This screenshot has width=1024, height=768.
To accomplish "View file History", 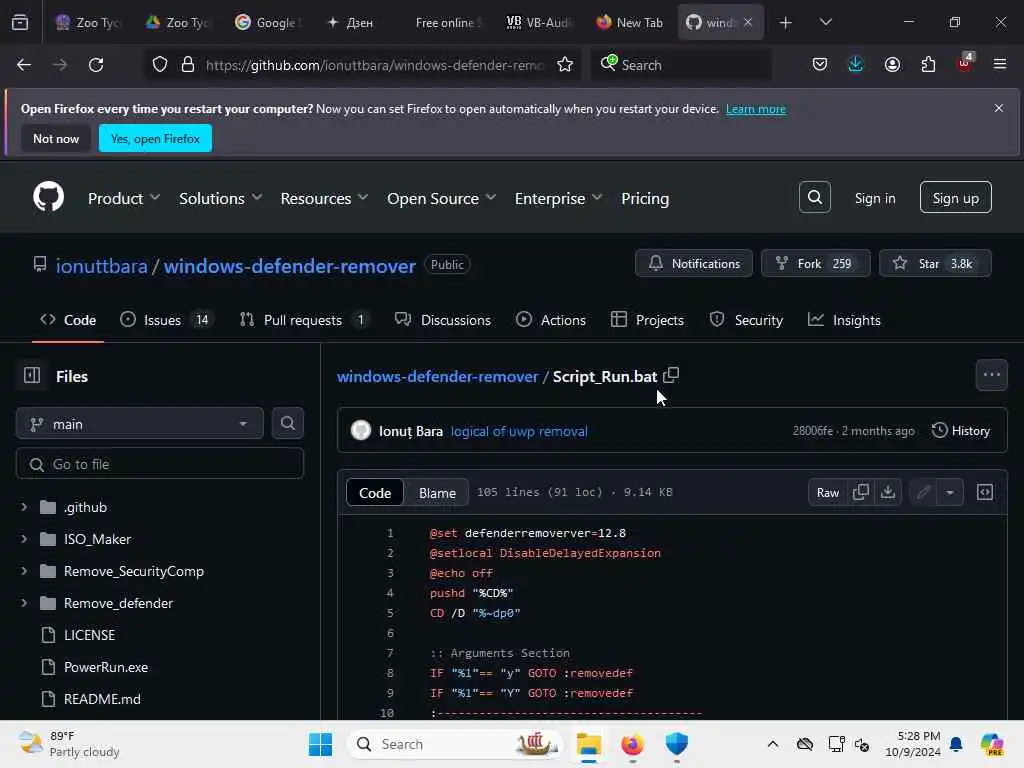I will (961, 430).
